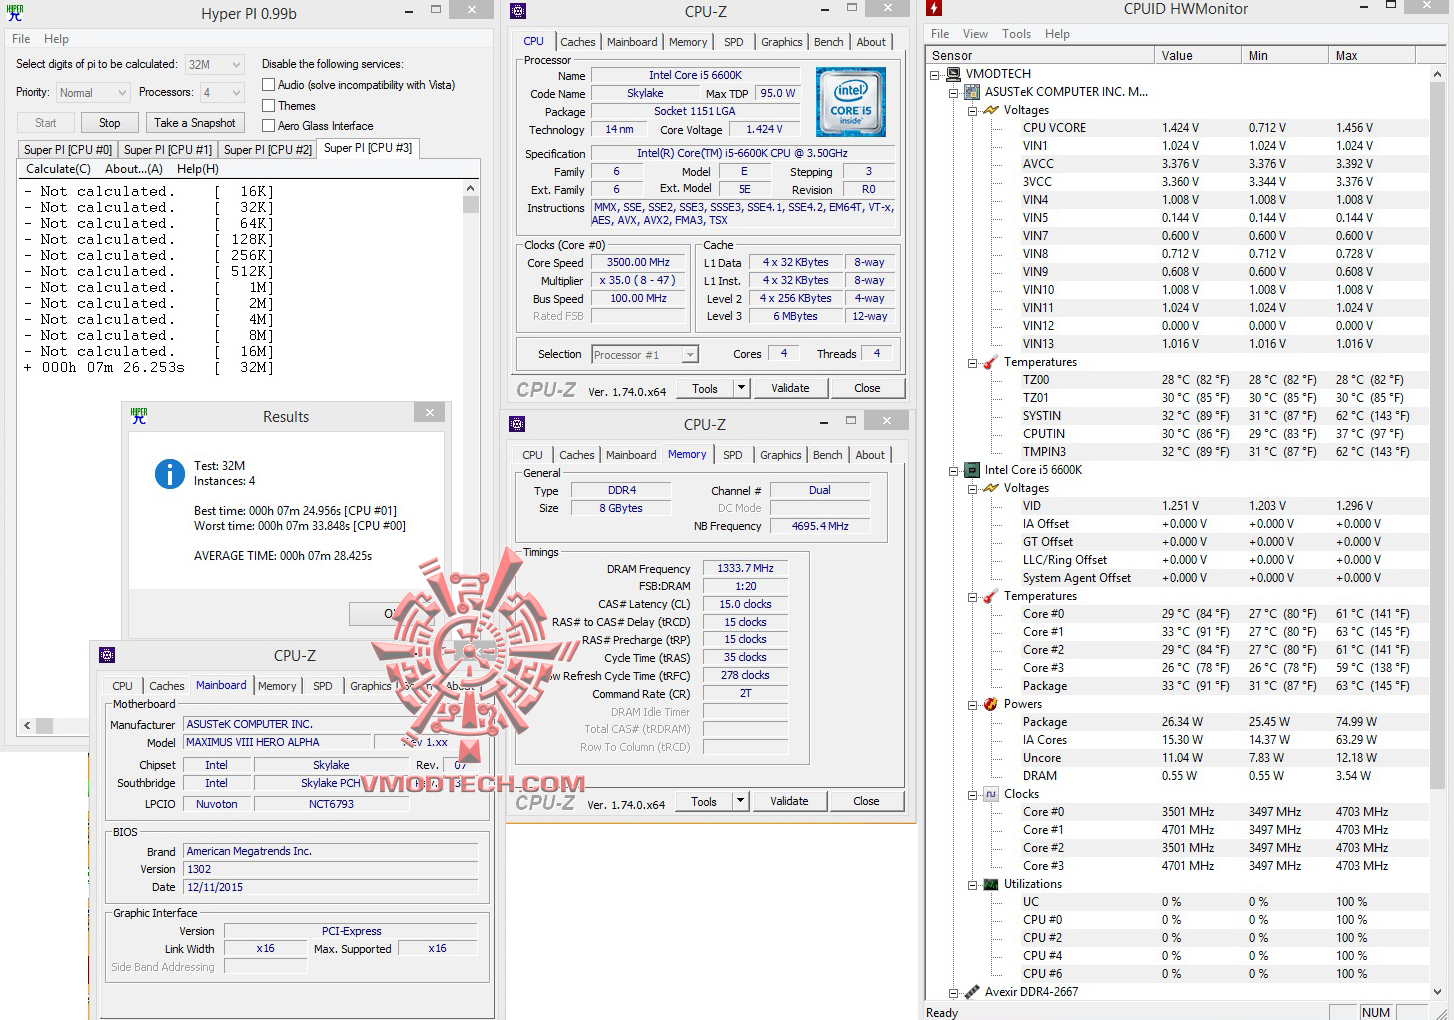This screenshot has height=1020, width=1454.
Task: Click the CPU-Z Memory window title icon
Action: point(517,424)
